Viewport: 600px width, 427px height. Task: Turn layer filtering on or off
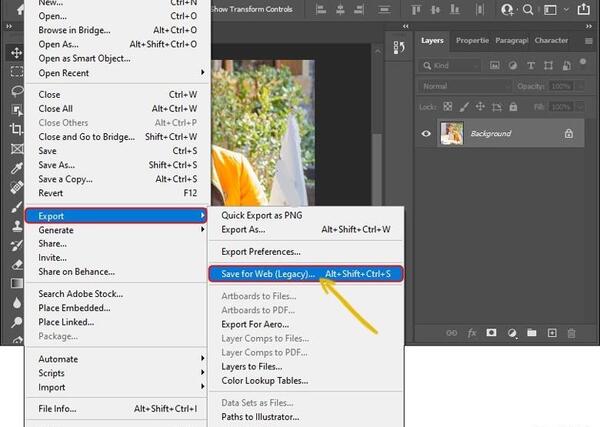(583, 62)
